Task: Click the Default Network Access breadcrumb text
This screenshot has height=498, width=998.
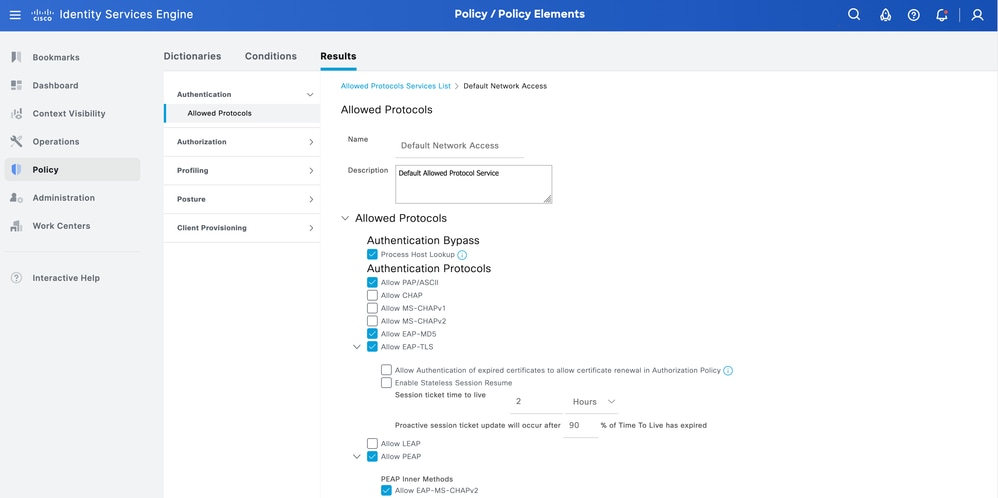Action: pos(505,86)
